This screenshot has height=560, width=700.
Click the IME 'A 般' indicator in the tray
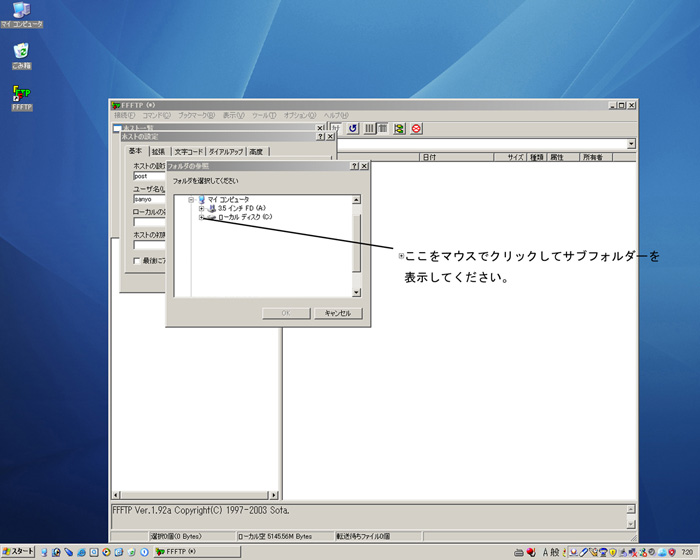point(551,552)
